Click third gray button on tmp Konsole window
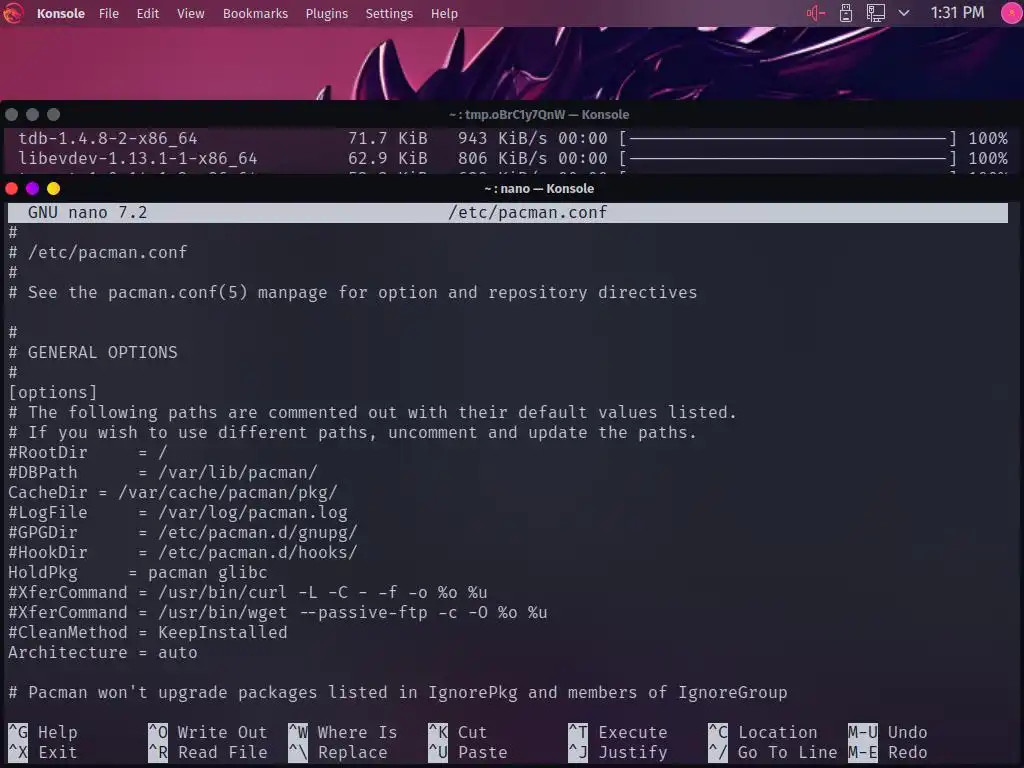Viewport: 1024px width, 768px height. click(x=54, y=114)
